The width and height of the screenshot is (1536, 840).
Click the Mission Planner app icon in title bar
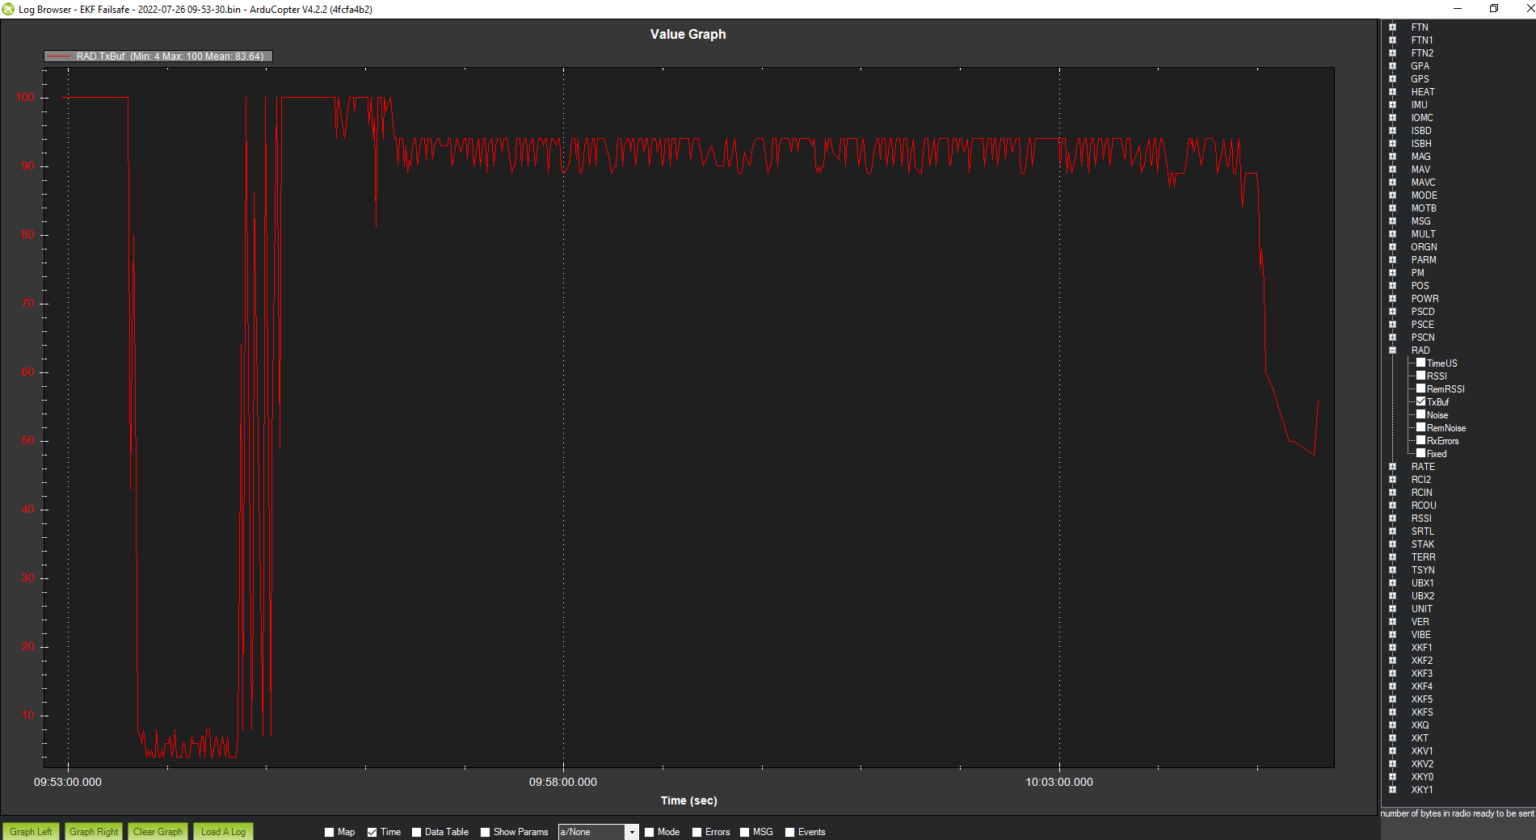[x=8, y=9]
